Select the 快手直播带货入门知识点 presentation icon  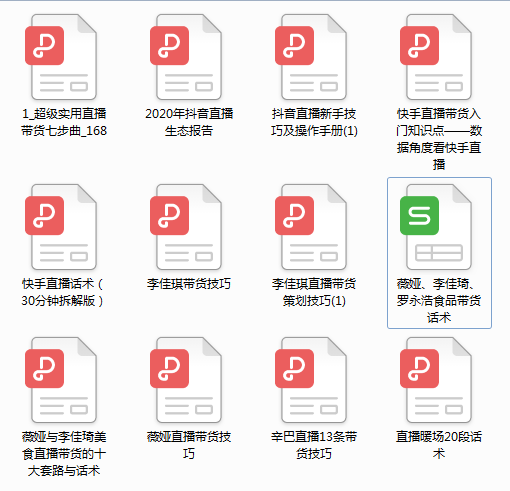436,57
